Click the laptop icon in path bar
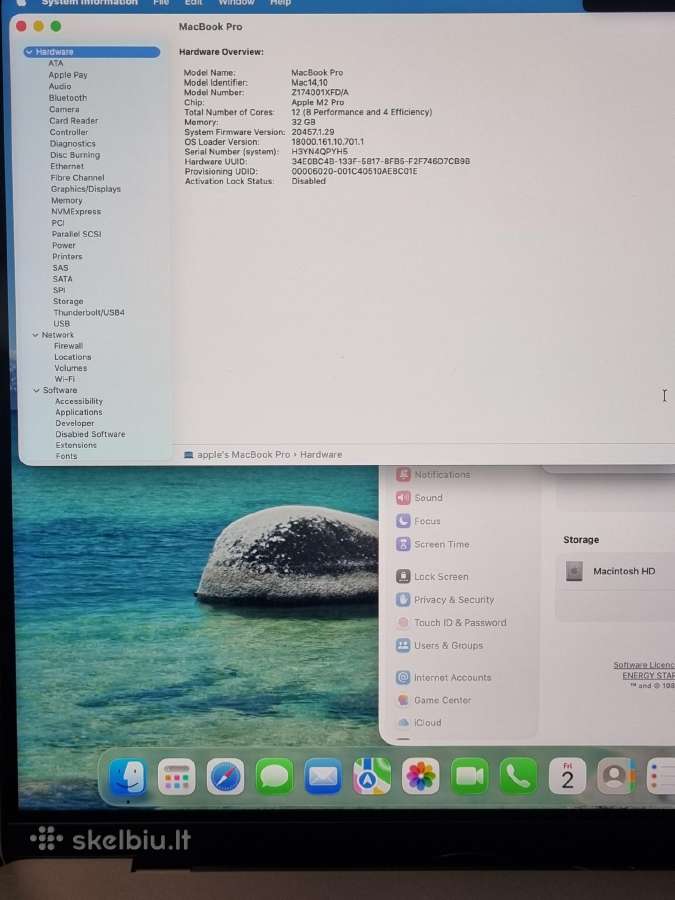Screen dimensions: 675x900 188,455
